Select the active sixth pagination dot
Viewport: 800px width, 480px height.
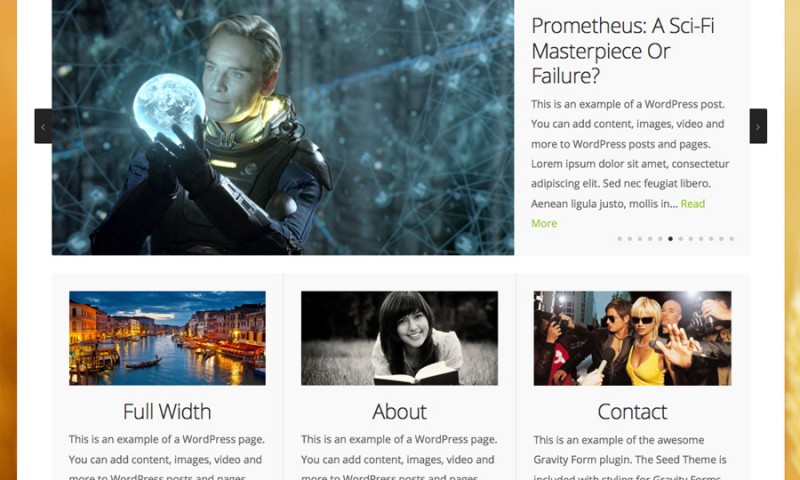(670, 239)
